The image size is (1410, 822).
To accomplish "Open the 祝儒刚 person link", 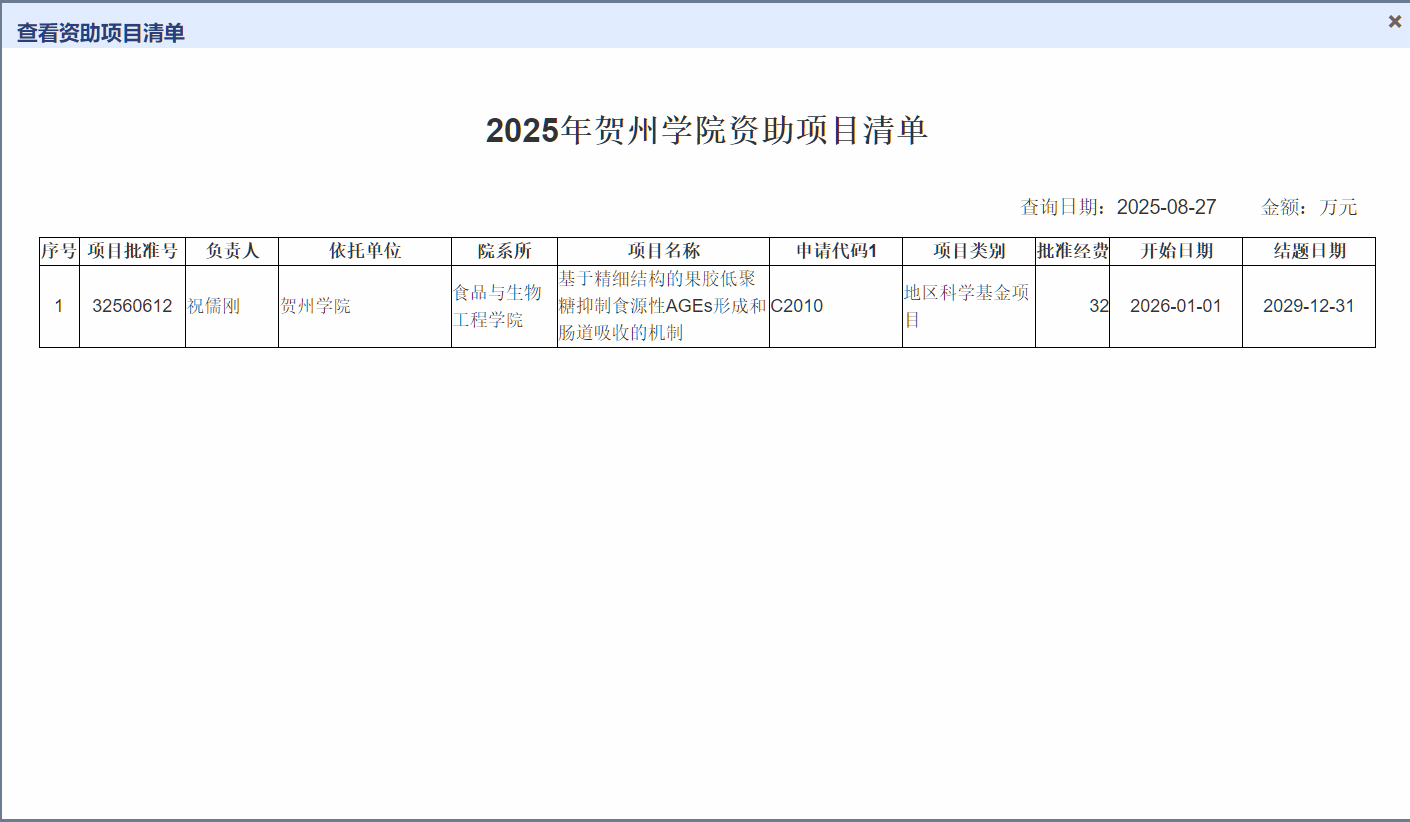I will pyautogui.click(x=214, y=306).
